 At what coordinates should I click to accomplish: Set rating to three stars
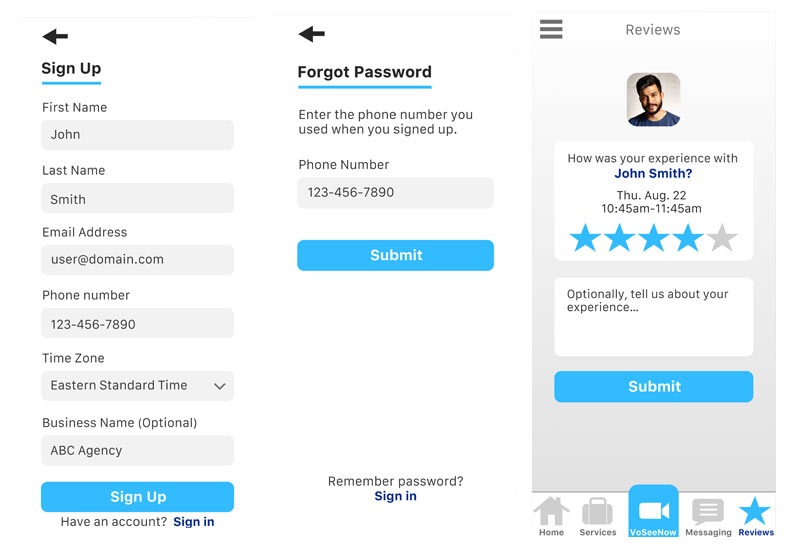coord(653,238)
